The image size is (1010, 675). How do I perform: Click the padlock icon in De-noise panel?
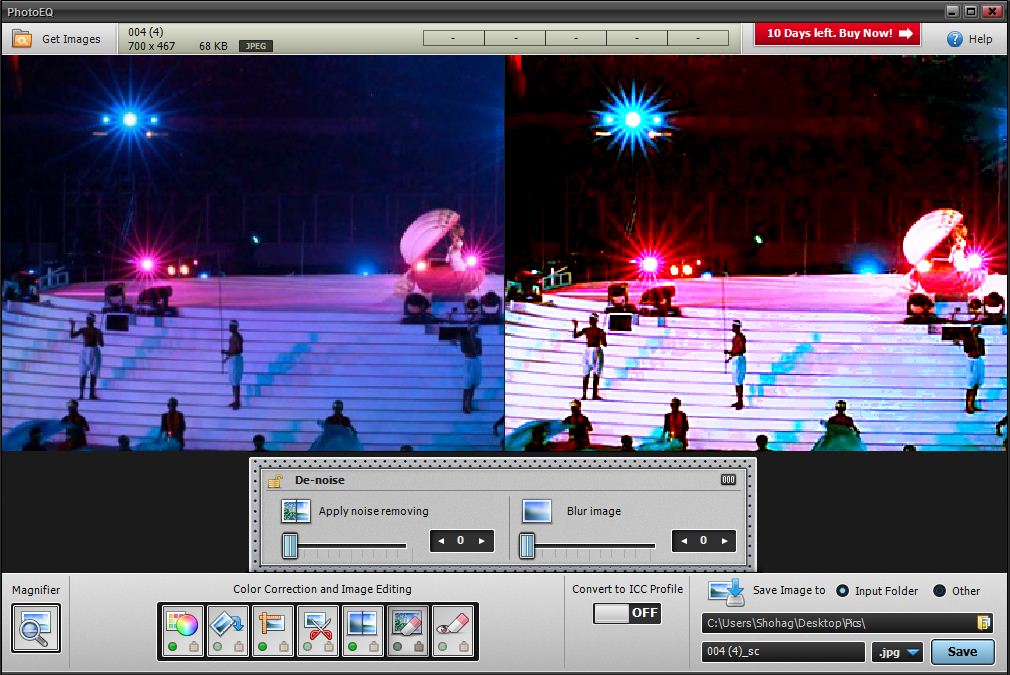(x=275, y=481)
